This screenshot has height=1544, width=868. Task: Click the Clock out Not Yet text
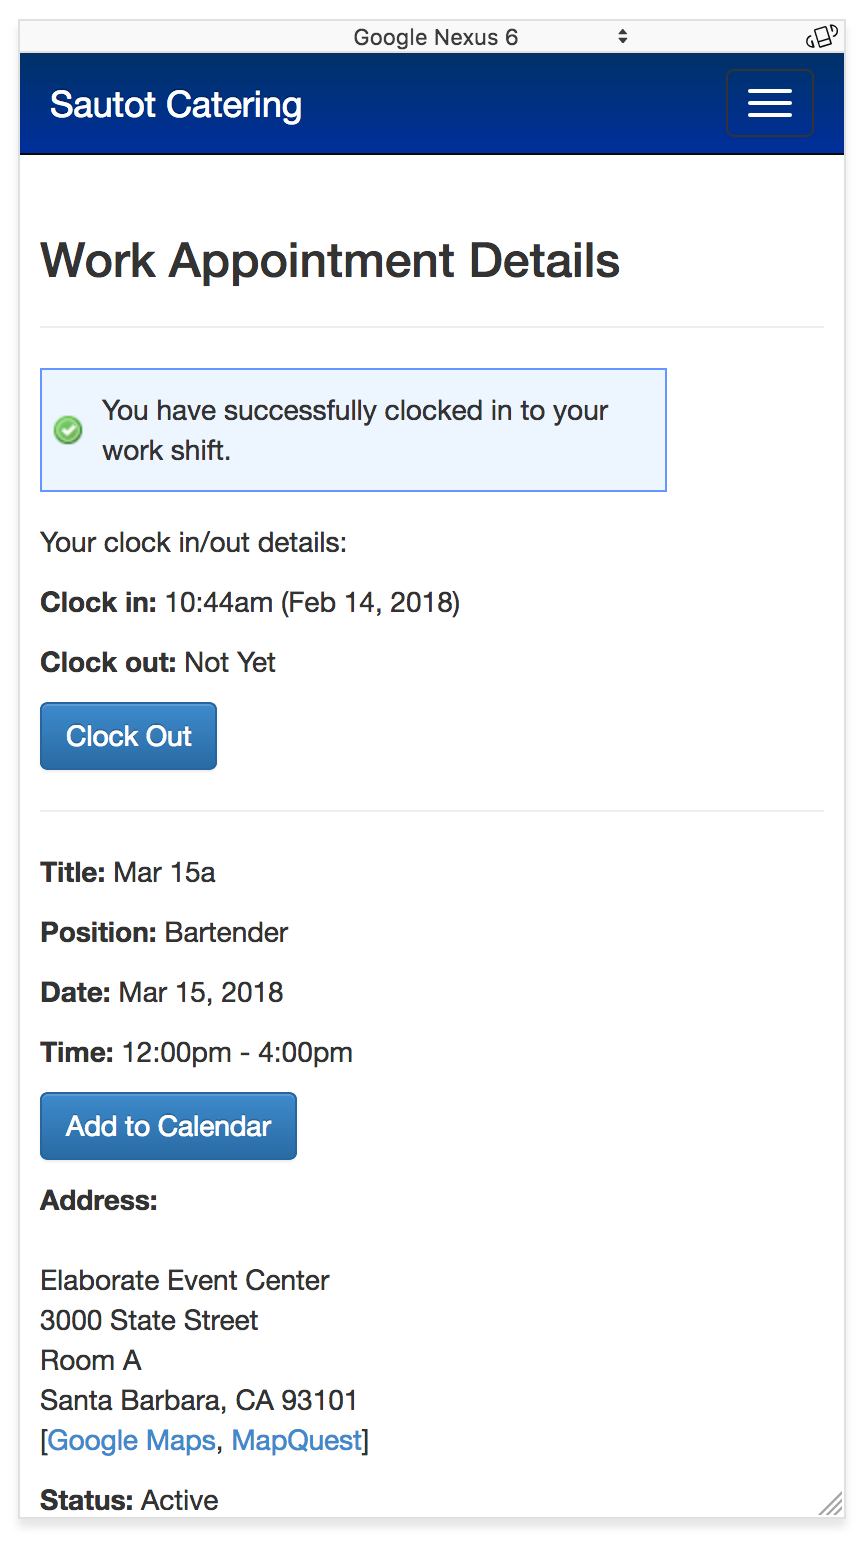coord(158,662)
